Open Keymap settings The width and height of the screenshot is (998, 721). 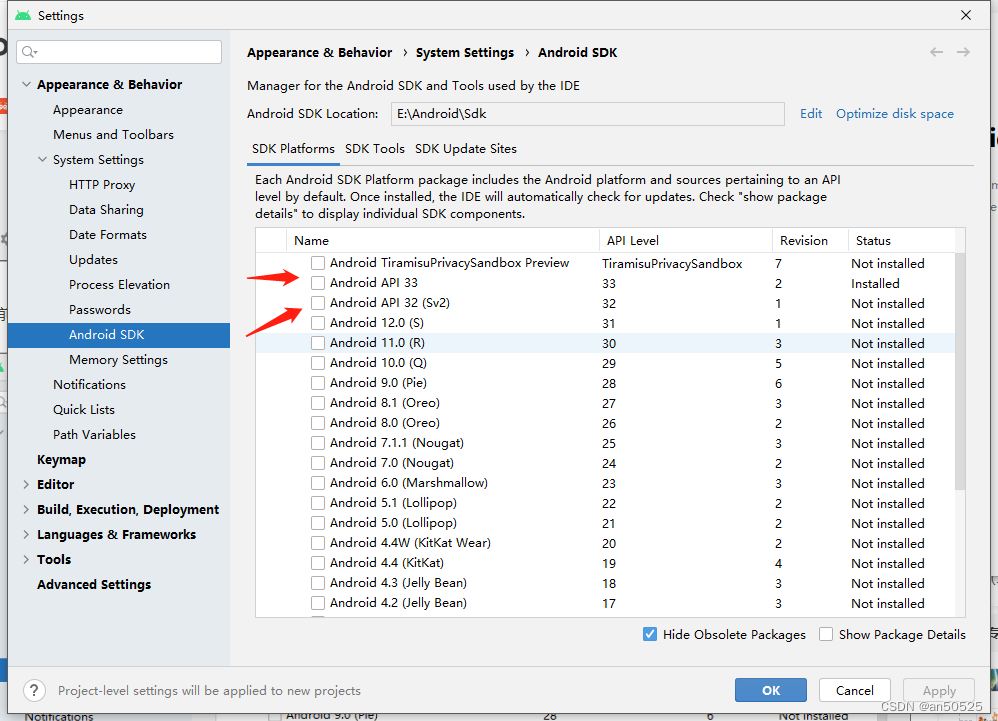(61, 459)
